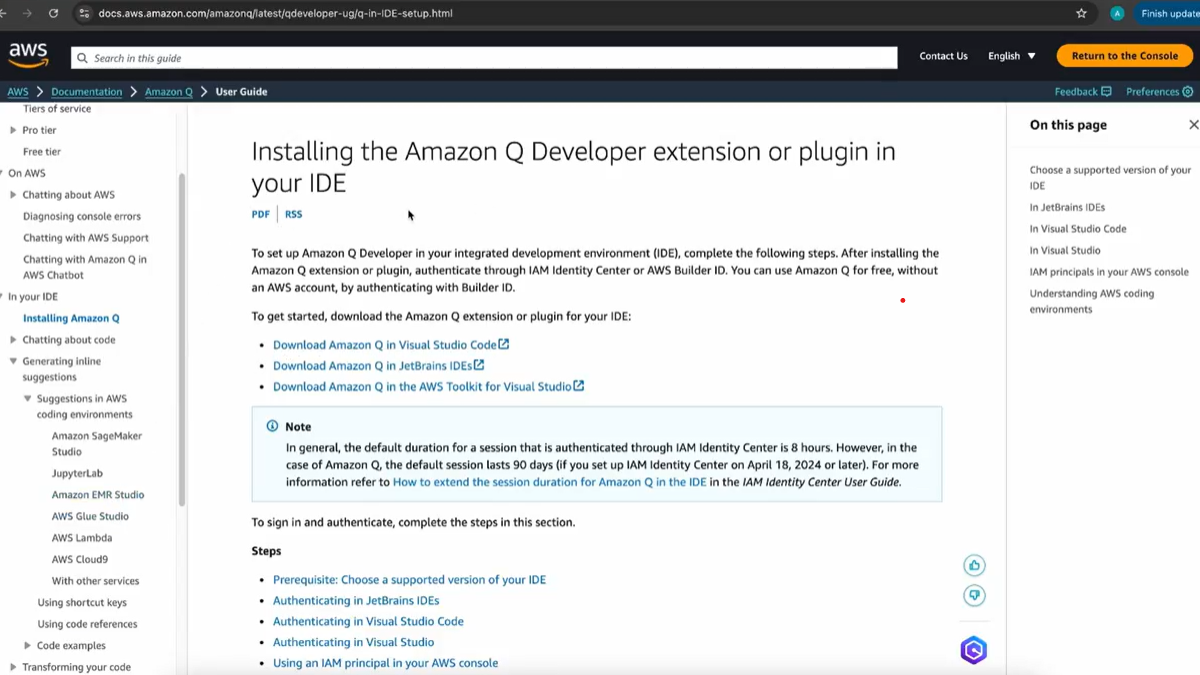Bookmark this page with the star icon
The height and width of the screenshot is (675, 1200).
(x=1081, y=14)
